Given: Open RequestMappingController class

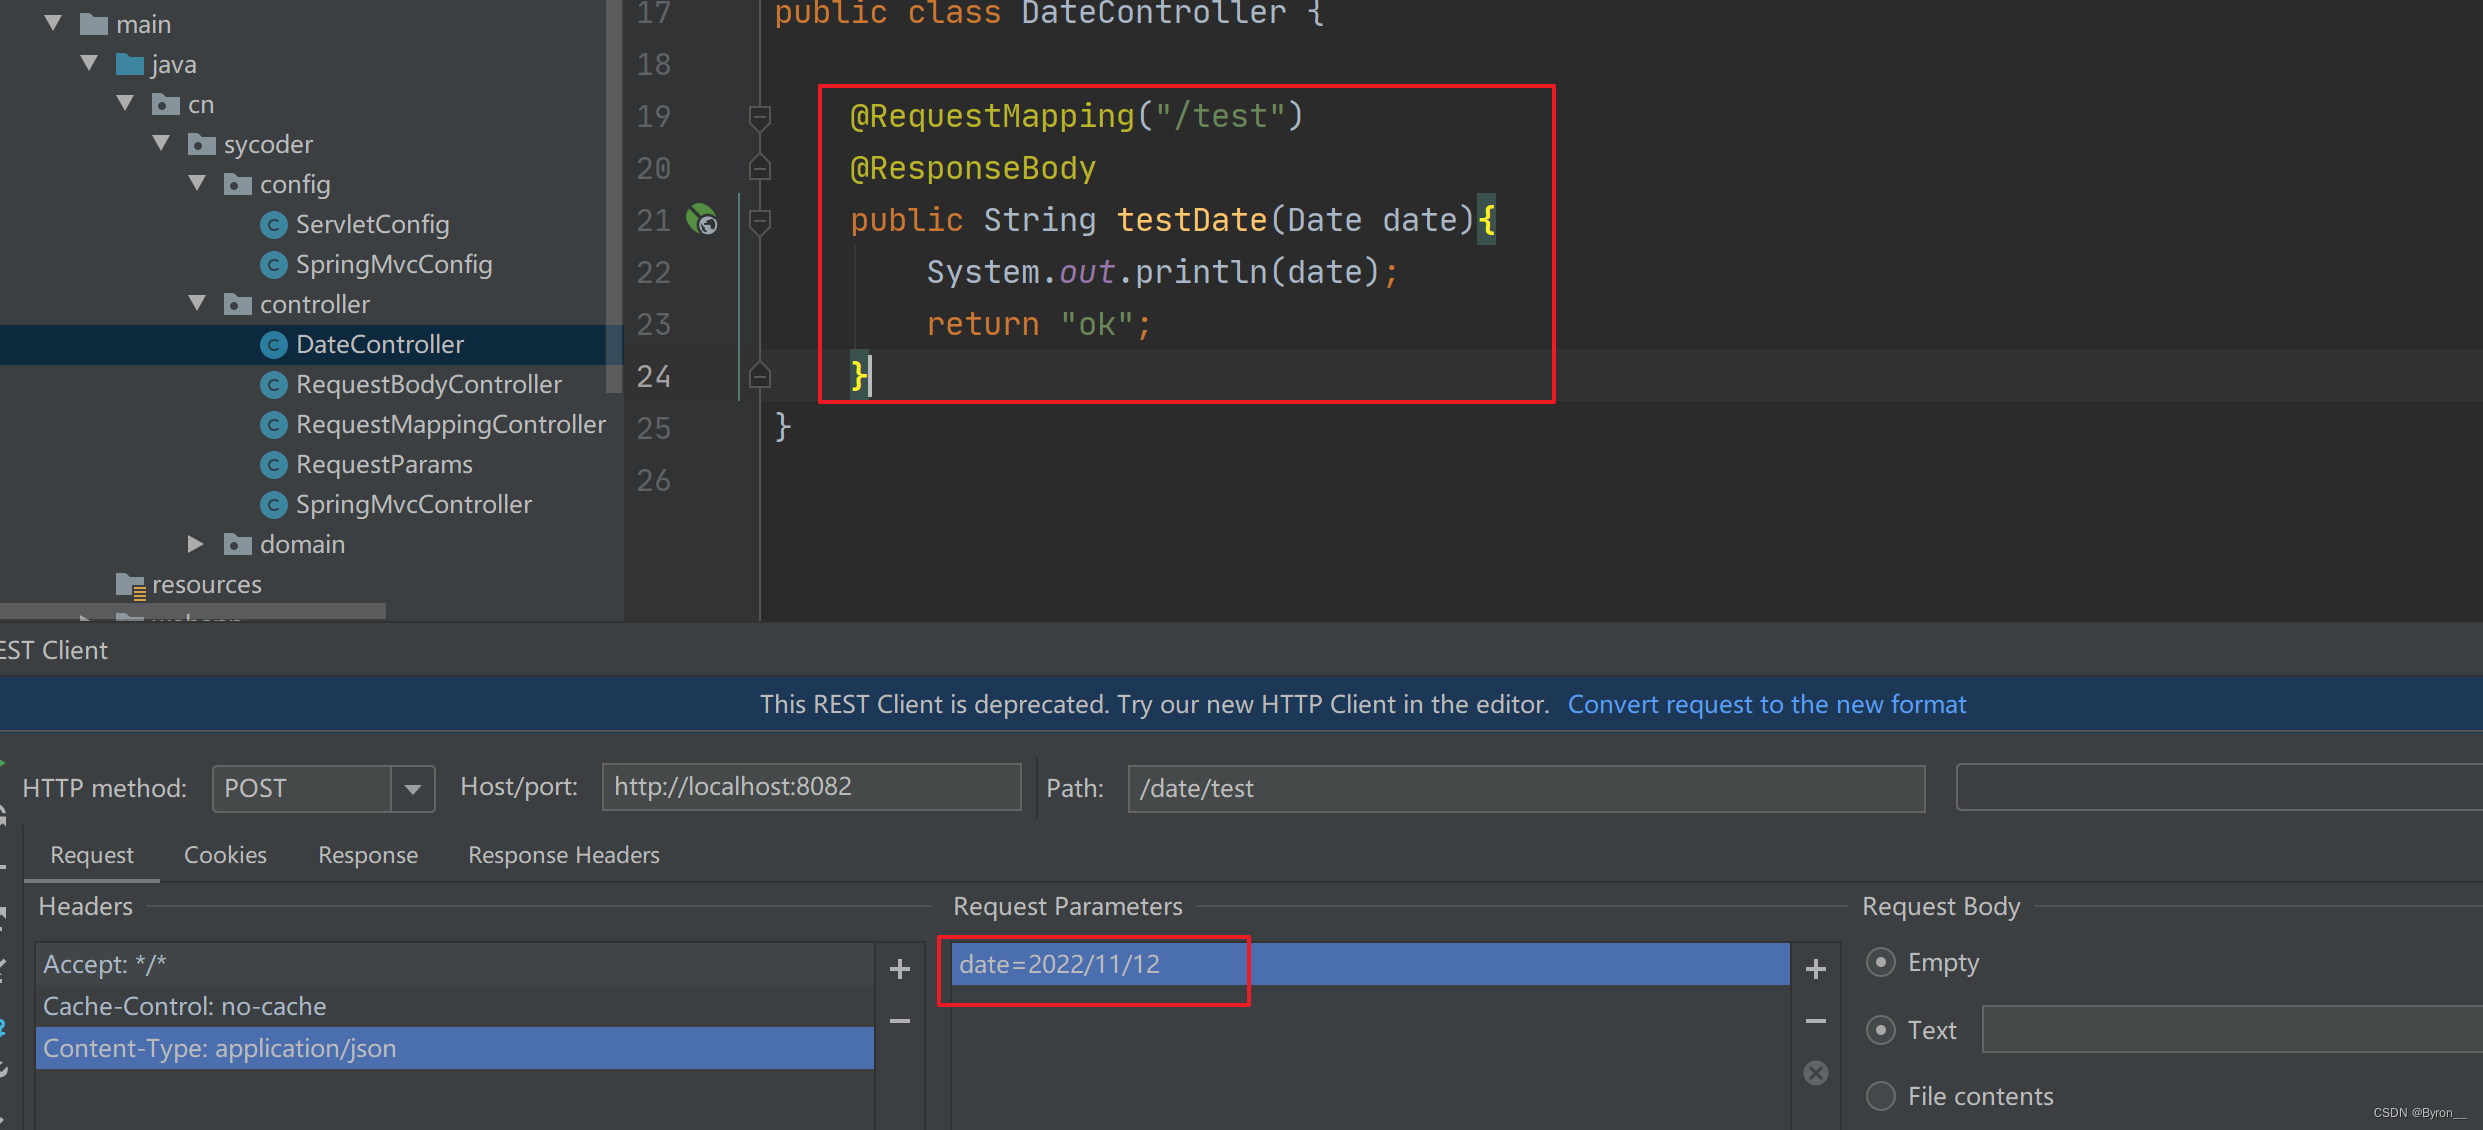Looking at the screenshot, I should (x=451, y=424).
